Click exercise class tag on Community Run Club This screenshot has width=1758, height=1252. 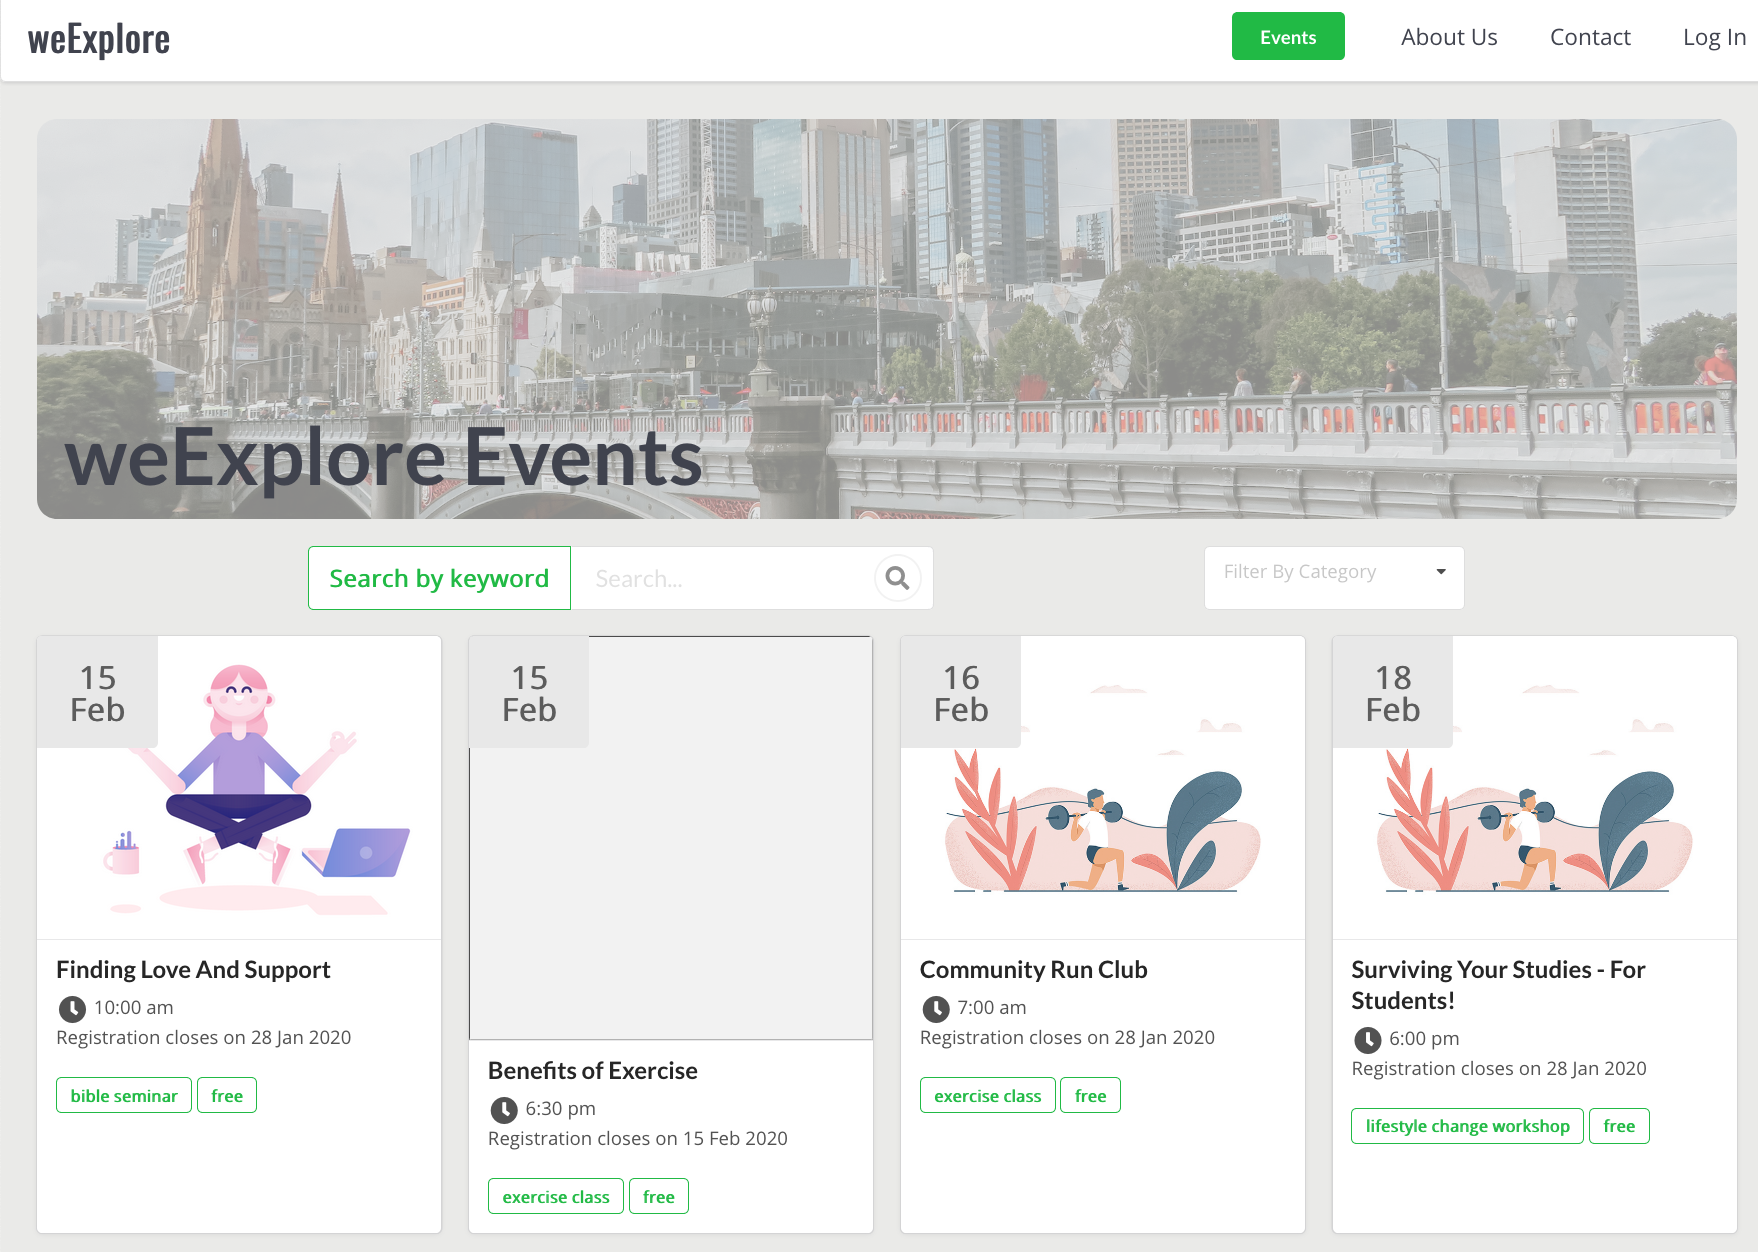pos(987,1096)
